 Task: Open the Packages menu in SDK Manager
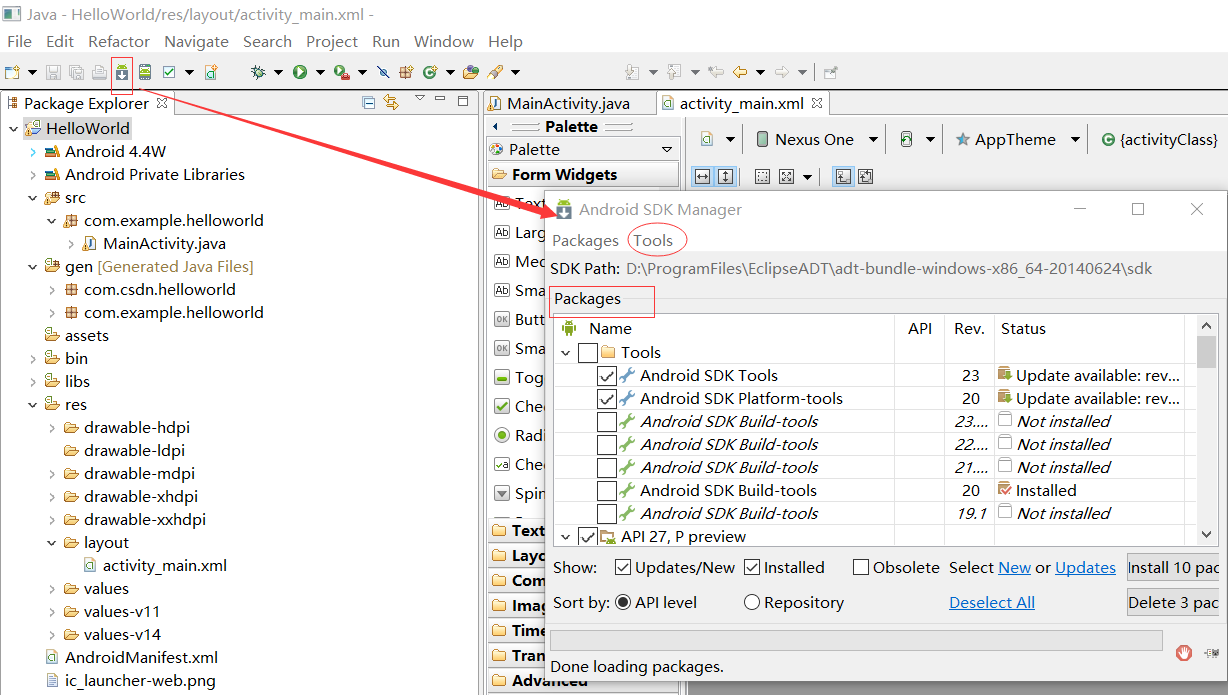(585, 240)
